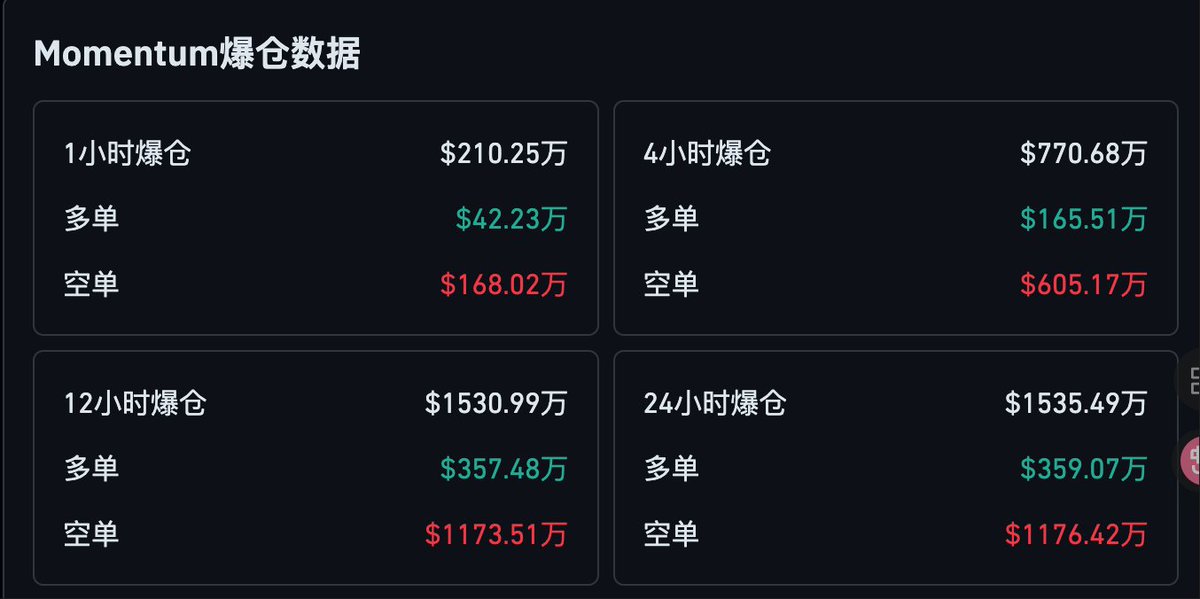The image size is (1200, 599).
Task: Click the 4-hour total $770.68万
Action: [1083, 154]
